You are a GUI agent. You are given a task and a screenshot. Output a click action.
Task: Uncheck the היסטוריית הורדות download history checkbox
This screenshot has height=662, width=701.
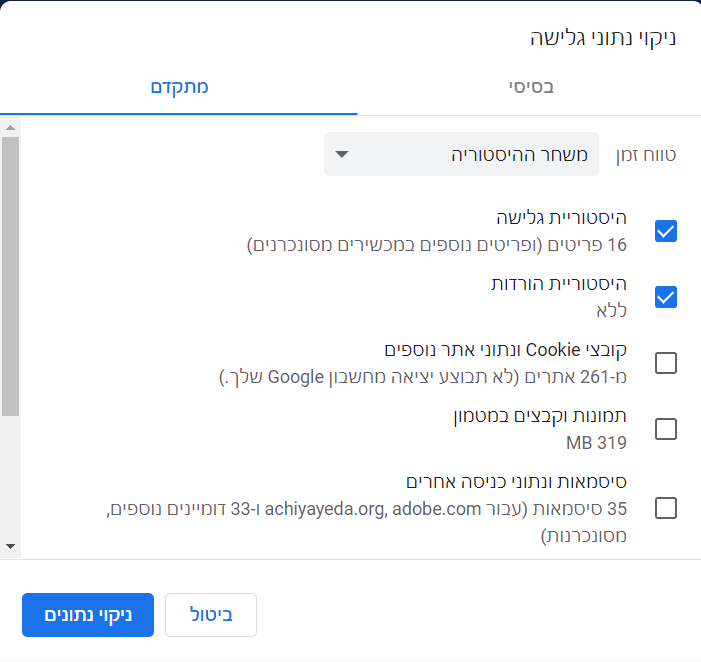666,297
